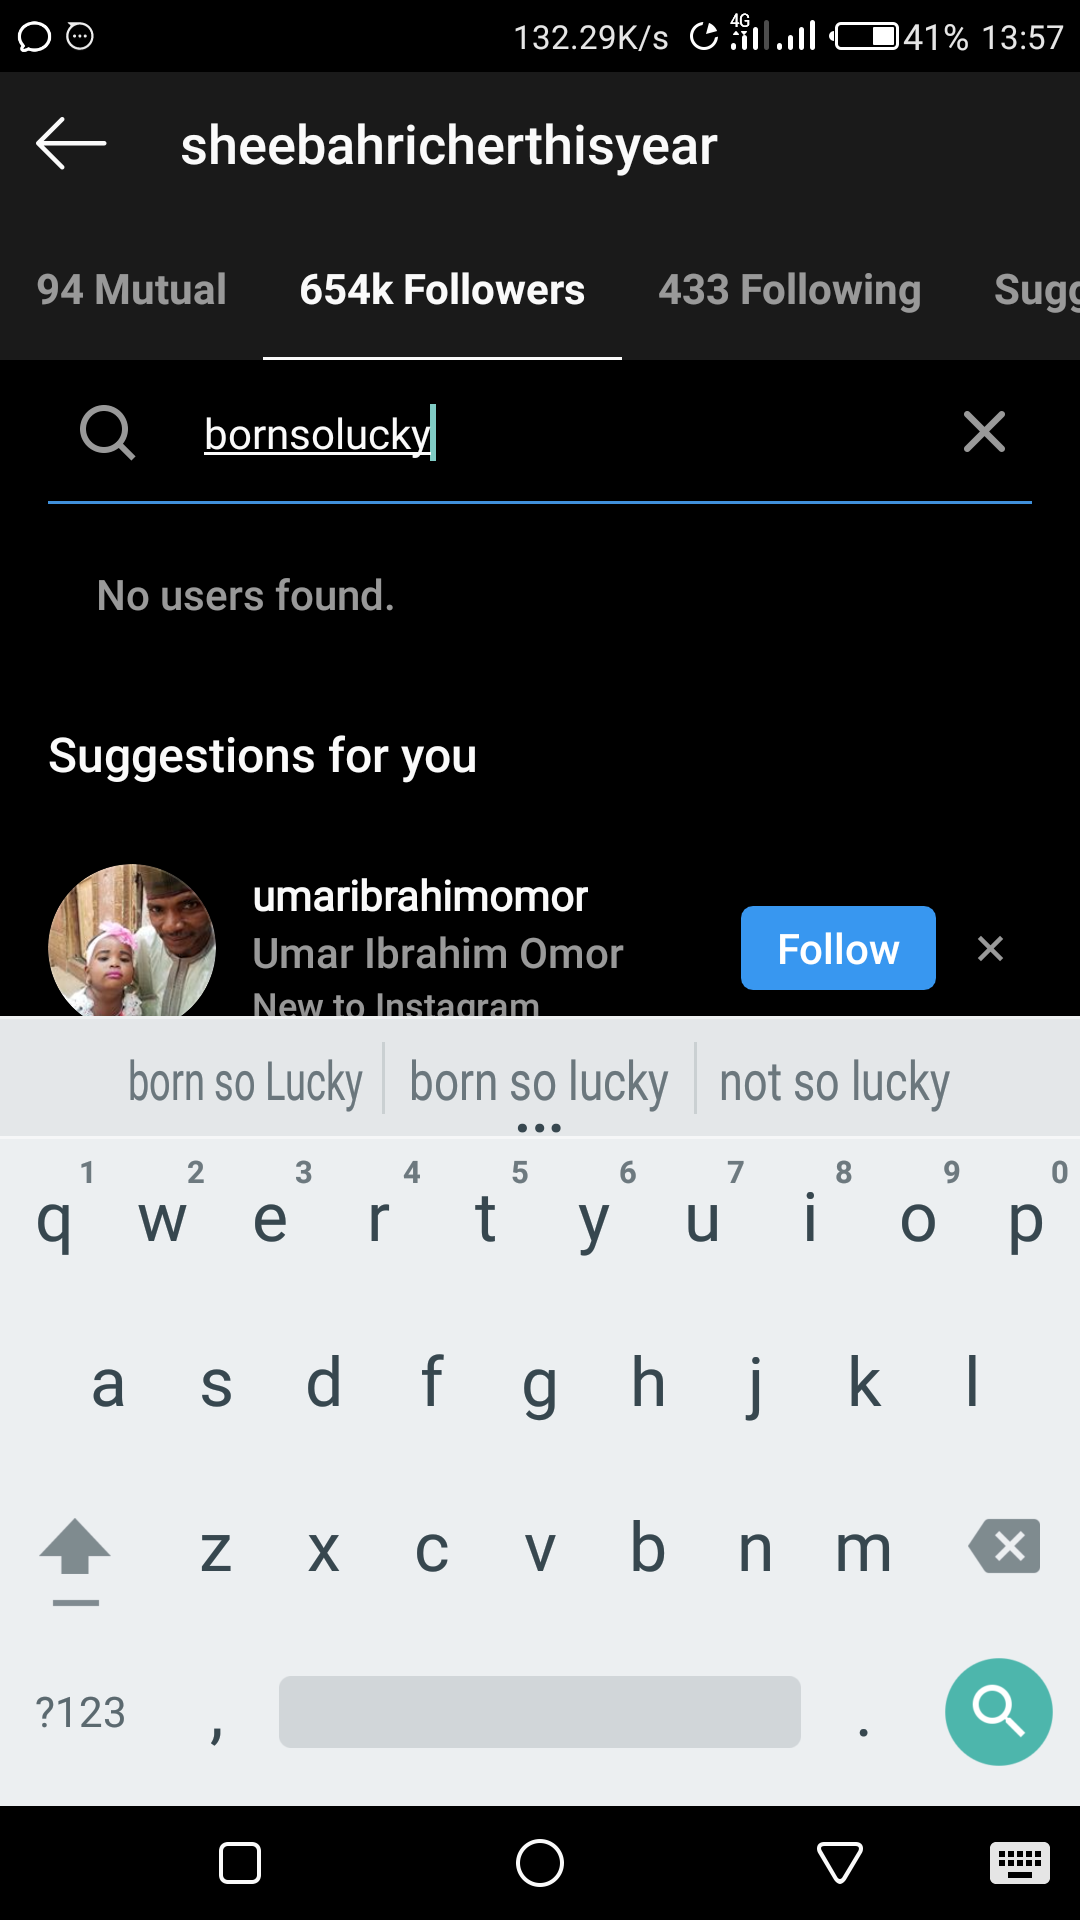Dismiss umaribrahimomor suggestion with X
The height and width of the screenshot is (1920, 1080).
tap(990, 948)
